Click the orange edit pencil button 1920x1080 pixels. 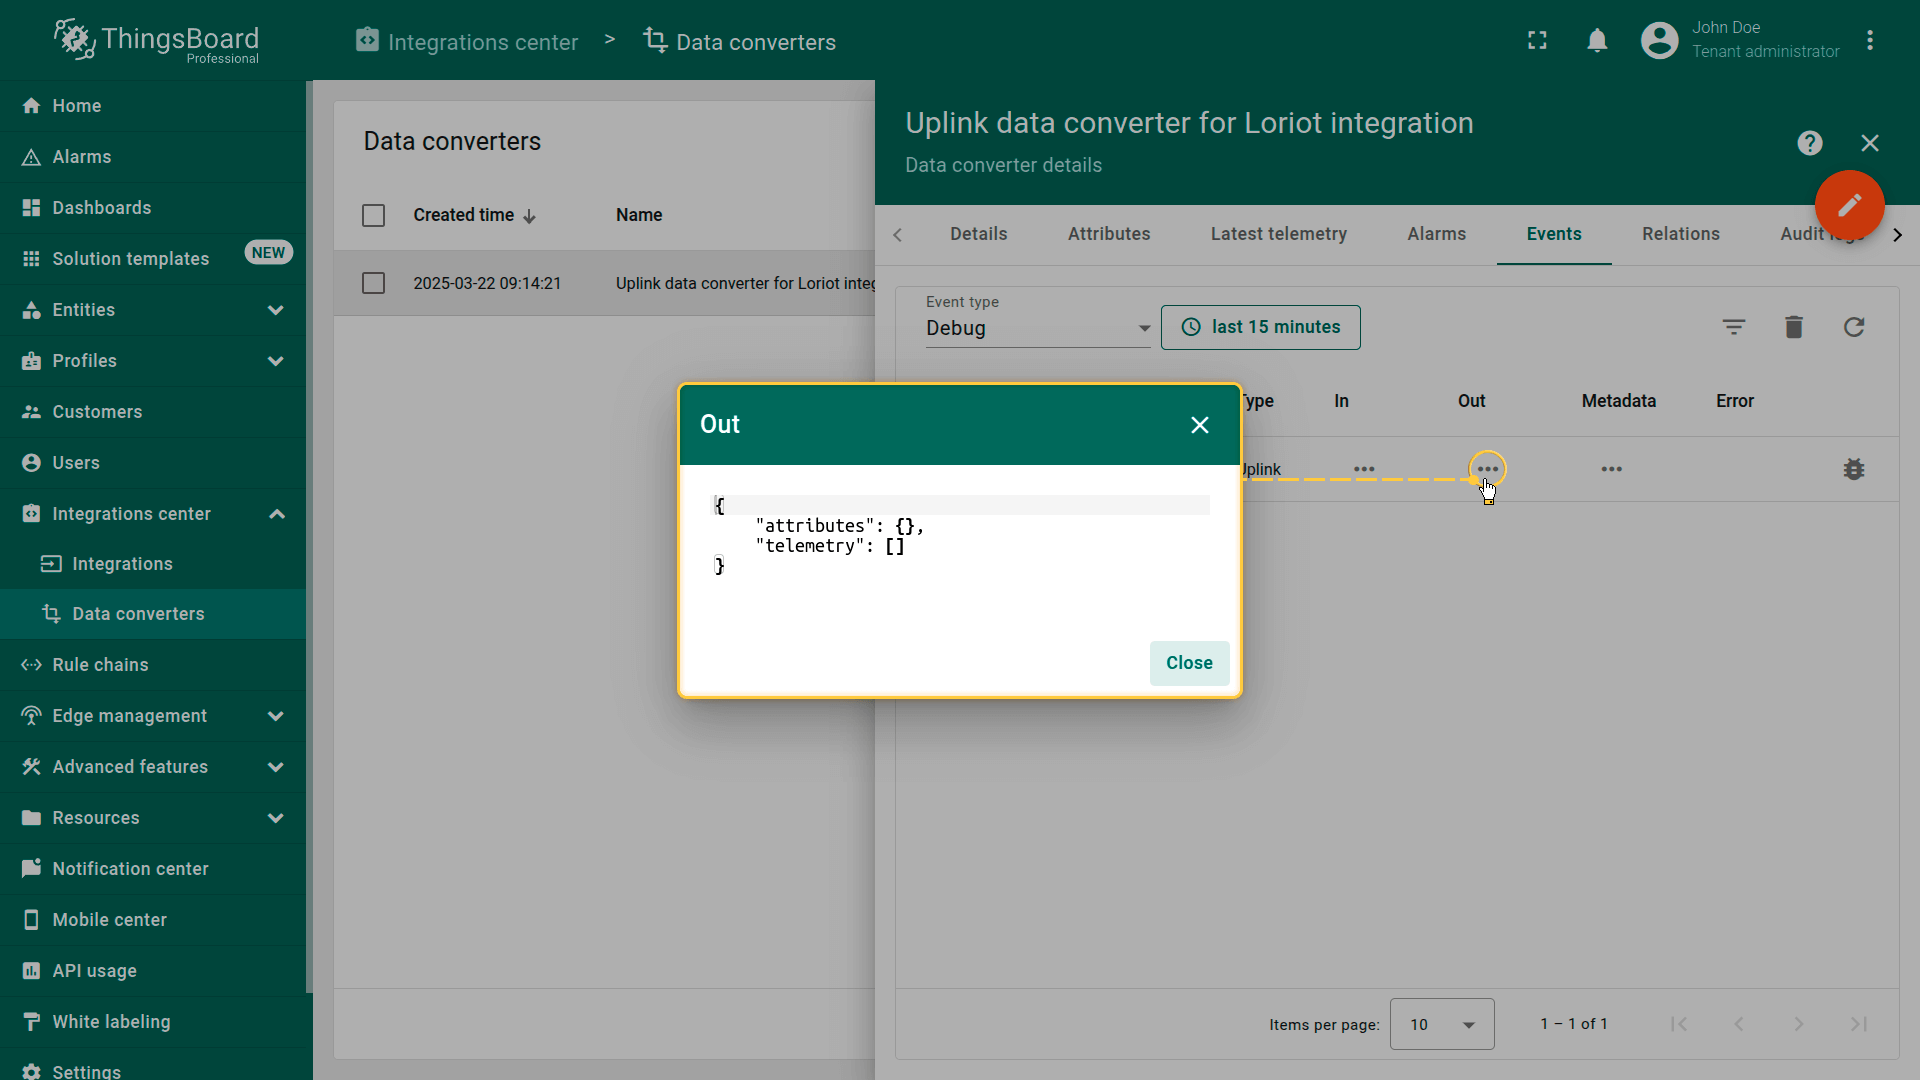[1849, 205]
